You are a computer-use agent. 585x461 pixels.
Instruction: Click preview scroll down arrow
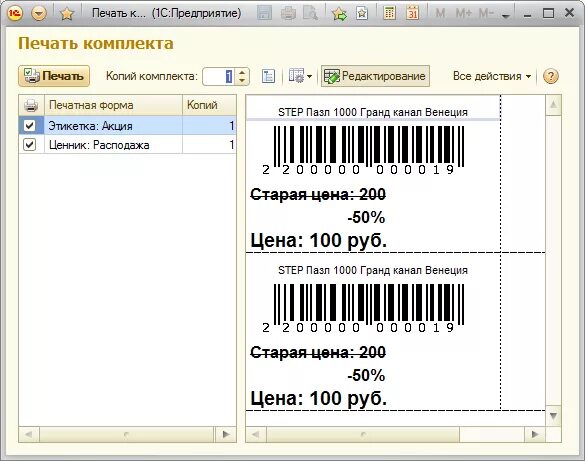tap(553, 415)
